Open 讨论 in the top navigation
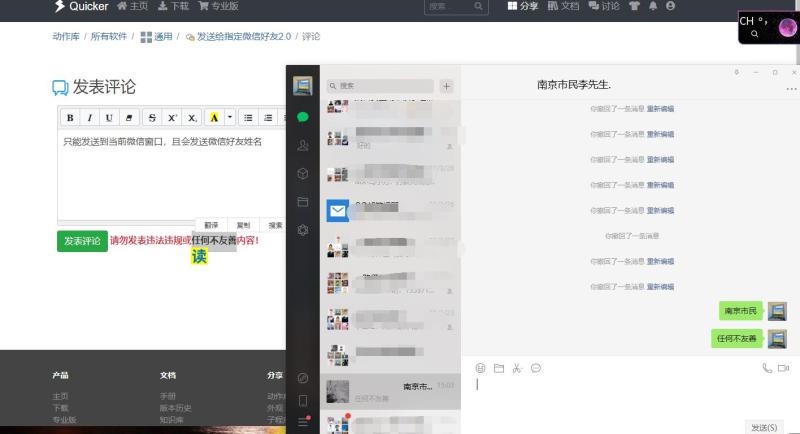The width and height of the screenshot is (800, 434). point(604,6)
